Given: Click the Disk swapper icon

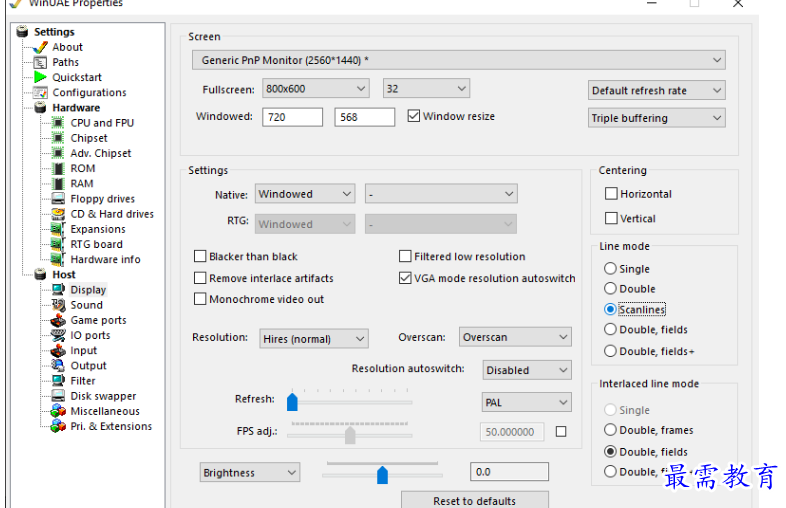Looking at the screenshot, I should click(58, 396).
